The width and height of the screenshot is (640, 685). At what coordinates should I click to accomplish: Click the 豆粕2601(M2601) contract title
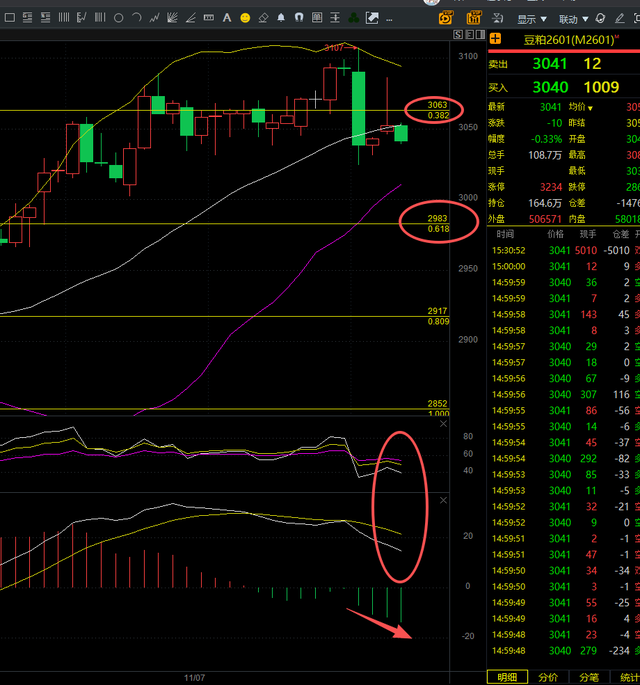pos(570,40)
